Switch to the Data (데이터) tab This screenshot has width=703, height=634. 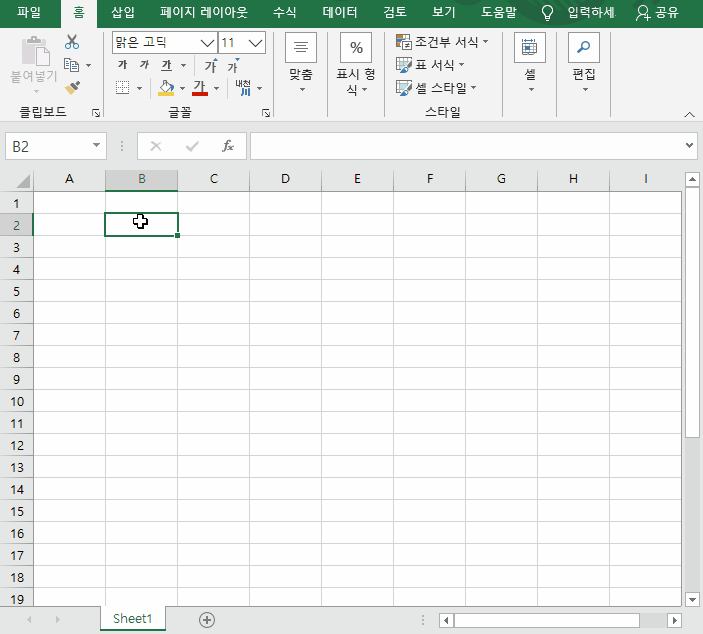pyautogui.click(x=340, y=12)
